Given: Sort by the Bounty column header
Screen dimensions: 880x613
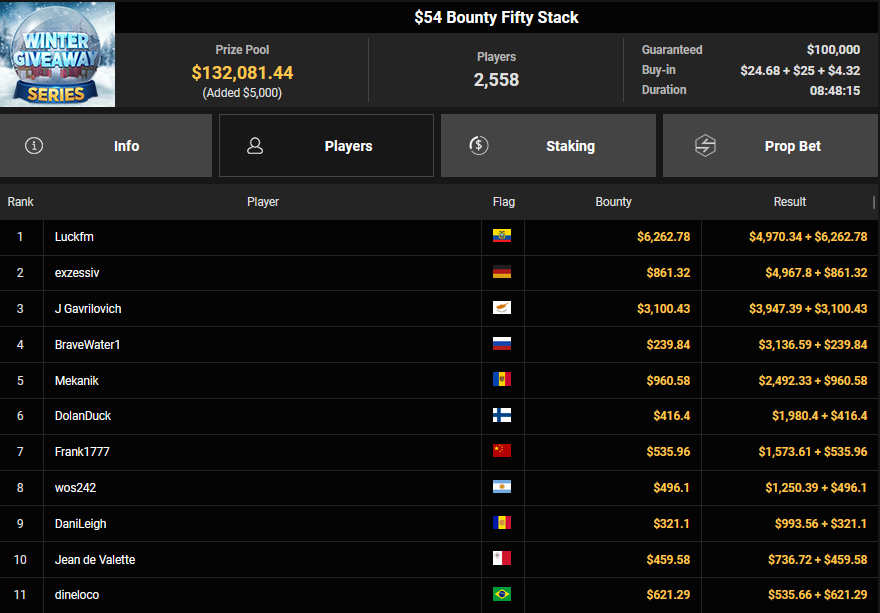Looking at the screenshot, I should point(613,202).
